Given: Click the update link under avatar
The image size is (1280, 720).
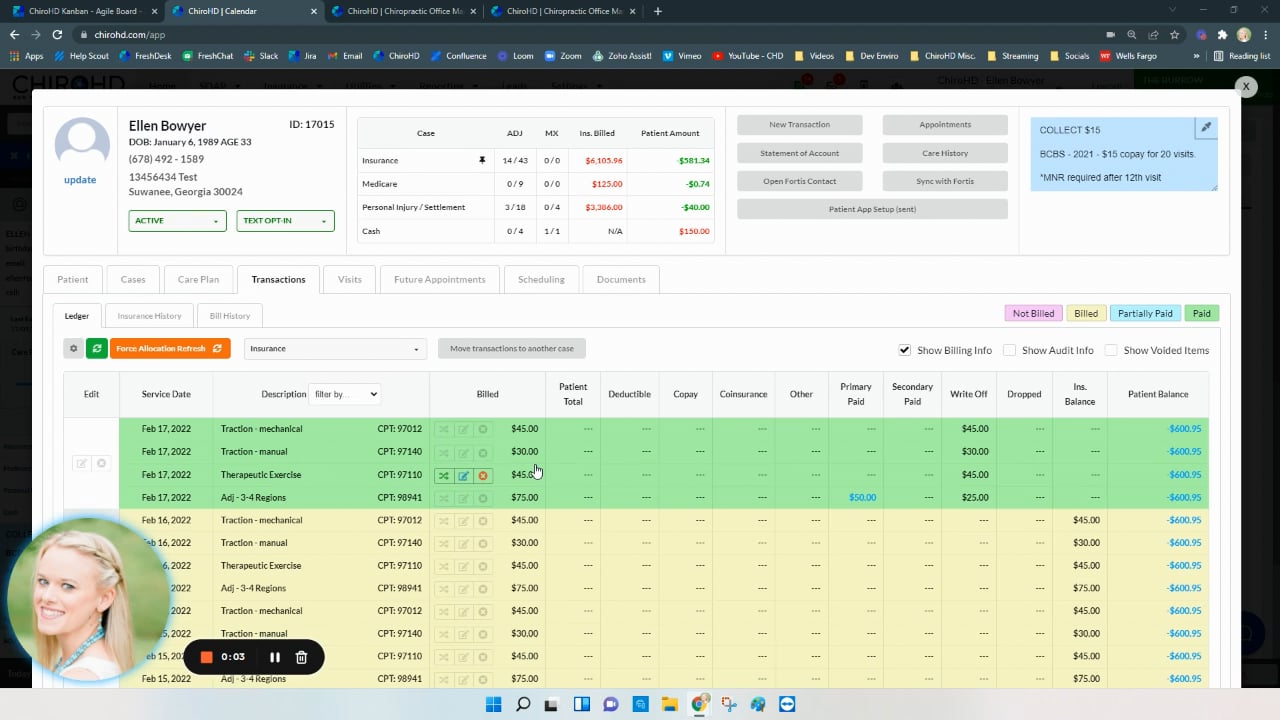Looking at the screenshot, I should 80,180.
